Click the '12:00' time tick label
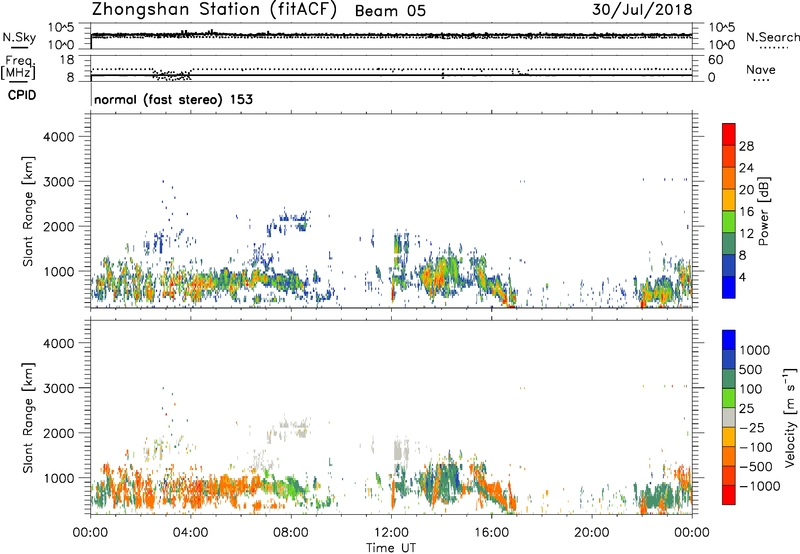This screenshot has width=800, height=554. [x=391, y=533]
